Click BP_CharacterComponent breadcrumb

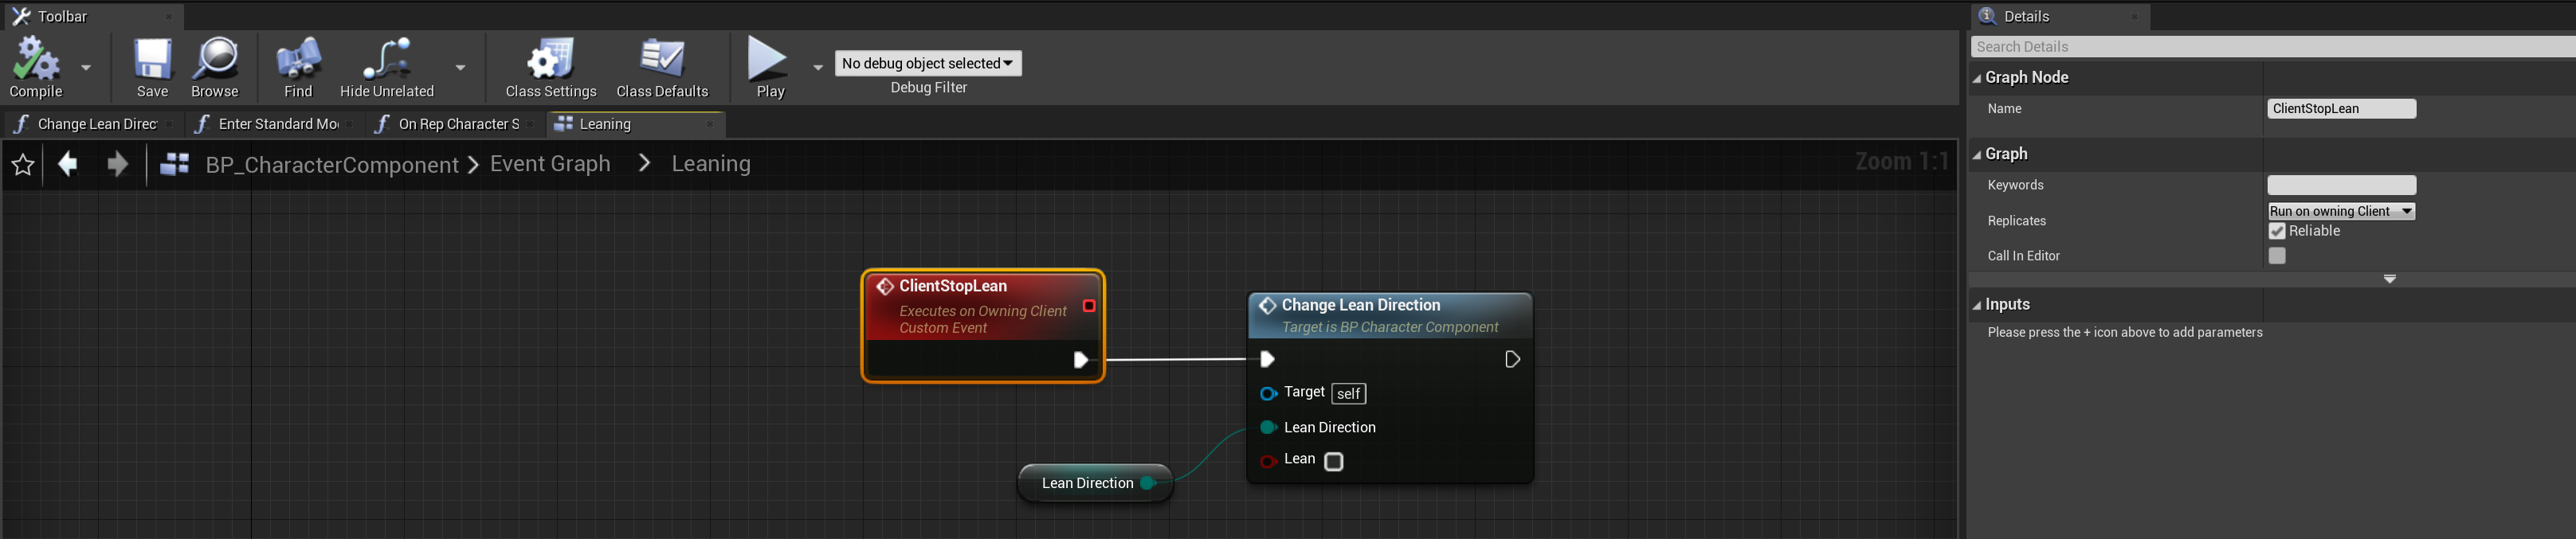coord(332,165)
